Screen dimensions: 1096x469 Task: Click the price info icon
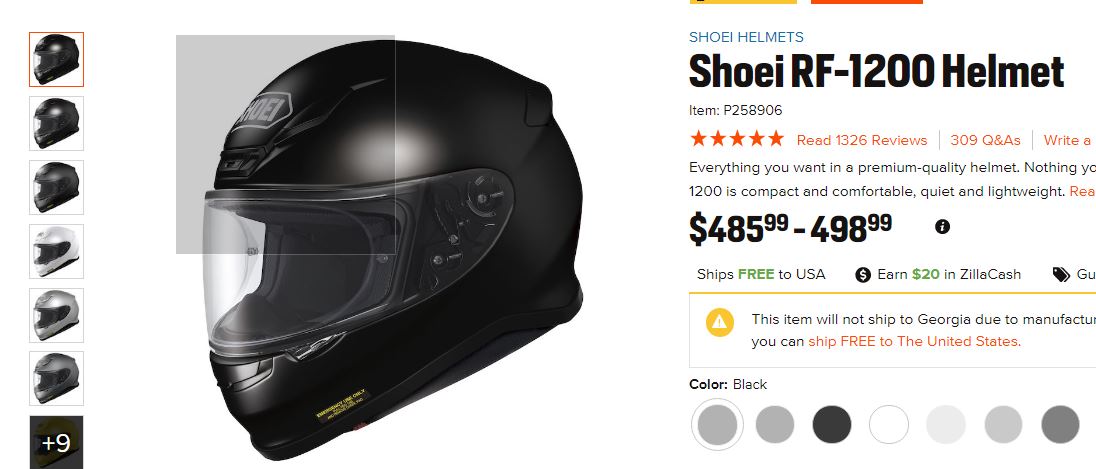pos(942,226)
